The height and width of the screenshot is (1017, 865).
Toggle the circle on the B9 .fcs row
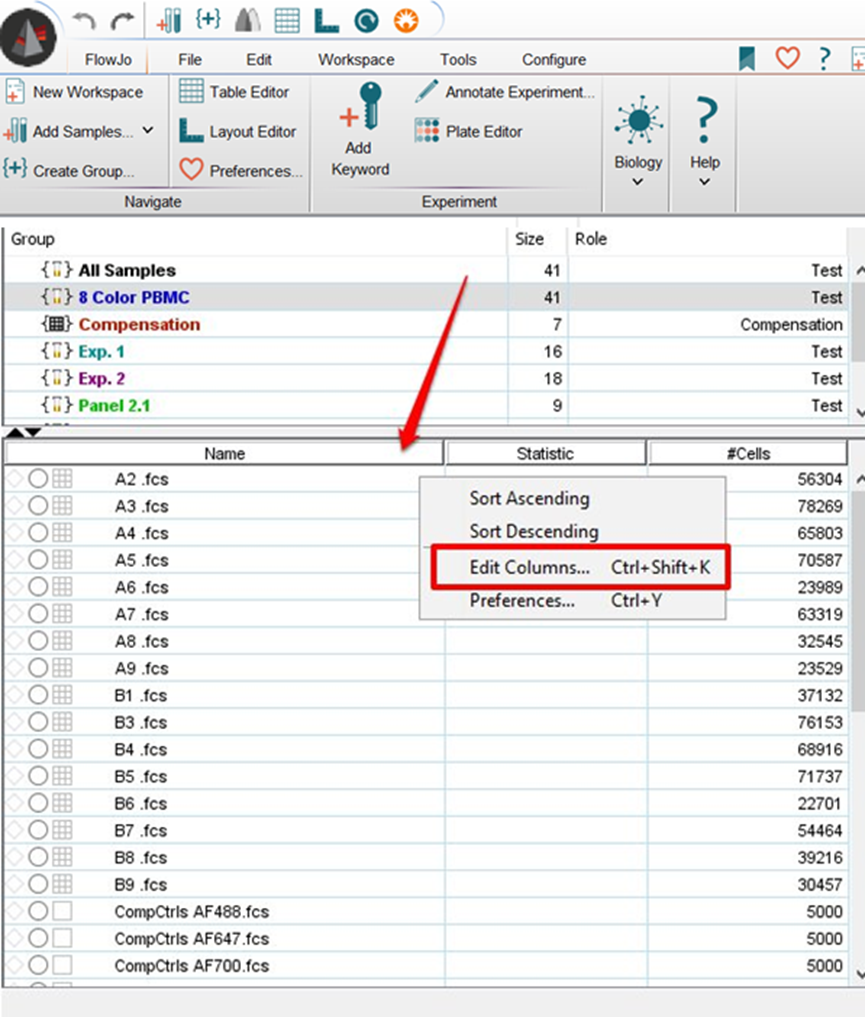pos(38,884)
